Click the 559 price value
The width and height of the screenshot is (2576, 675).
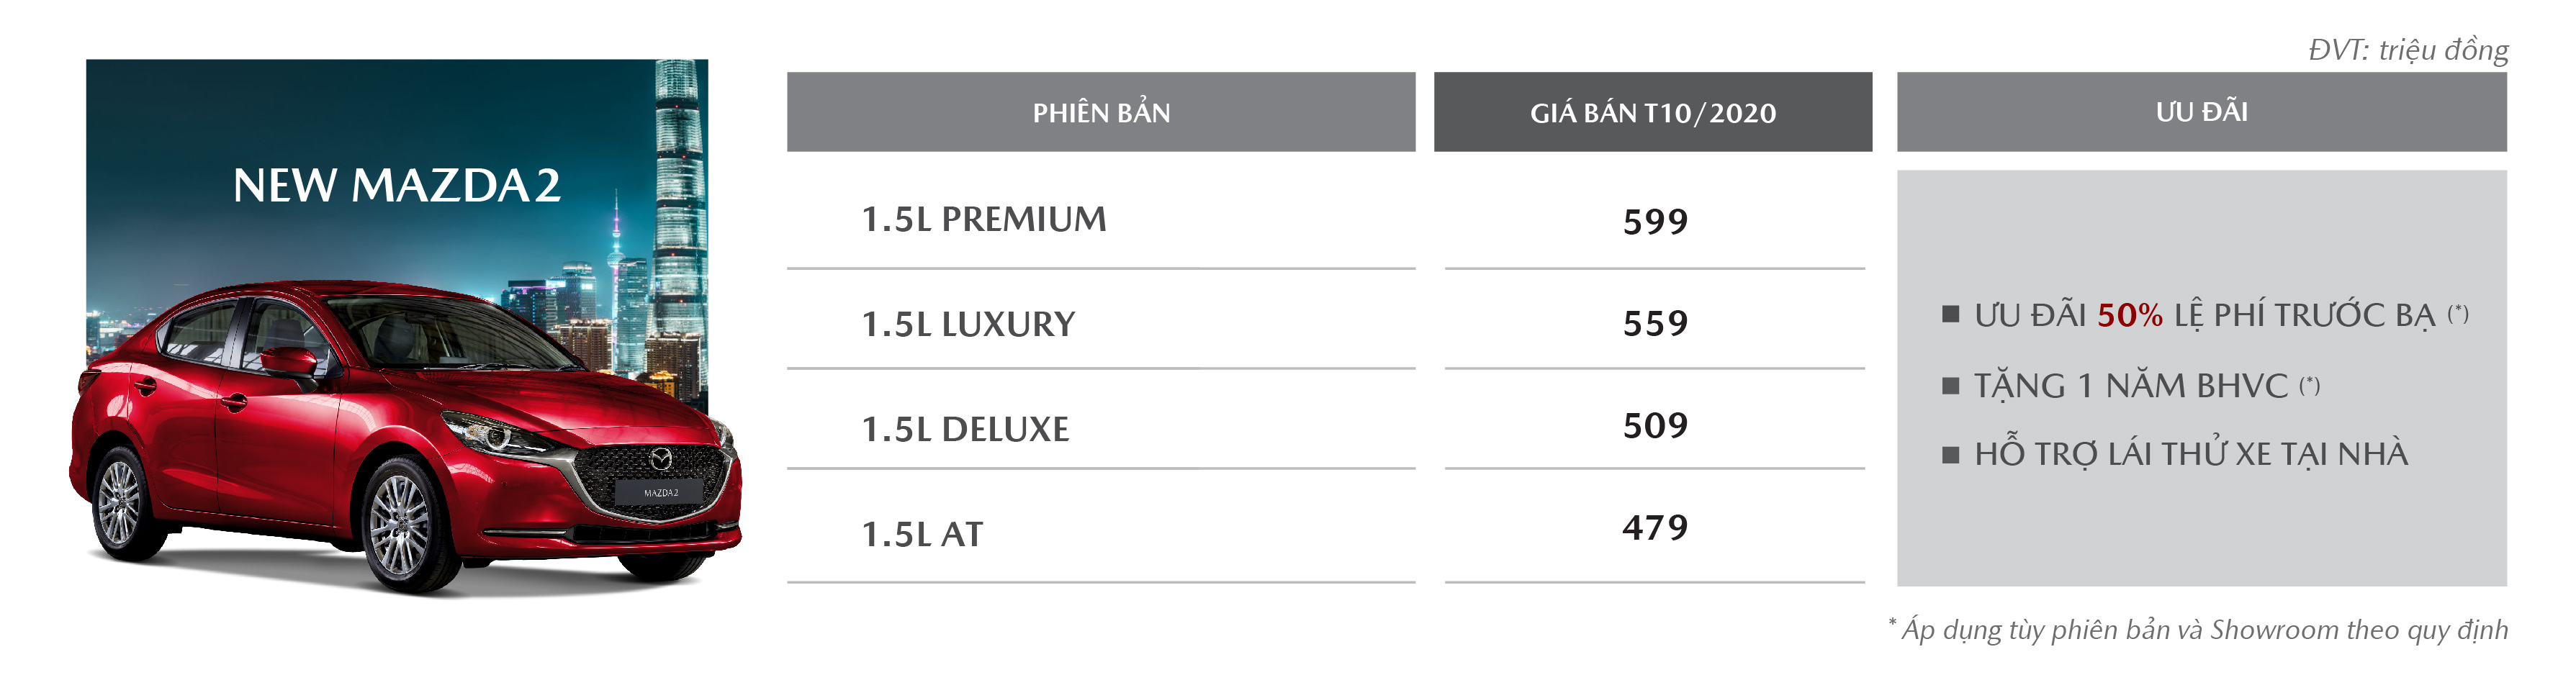(1655, 323)
